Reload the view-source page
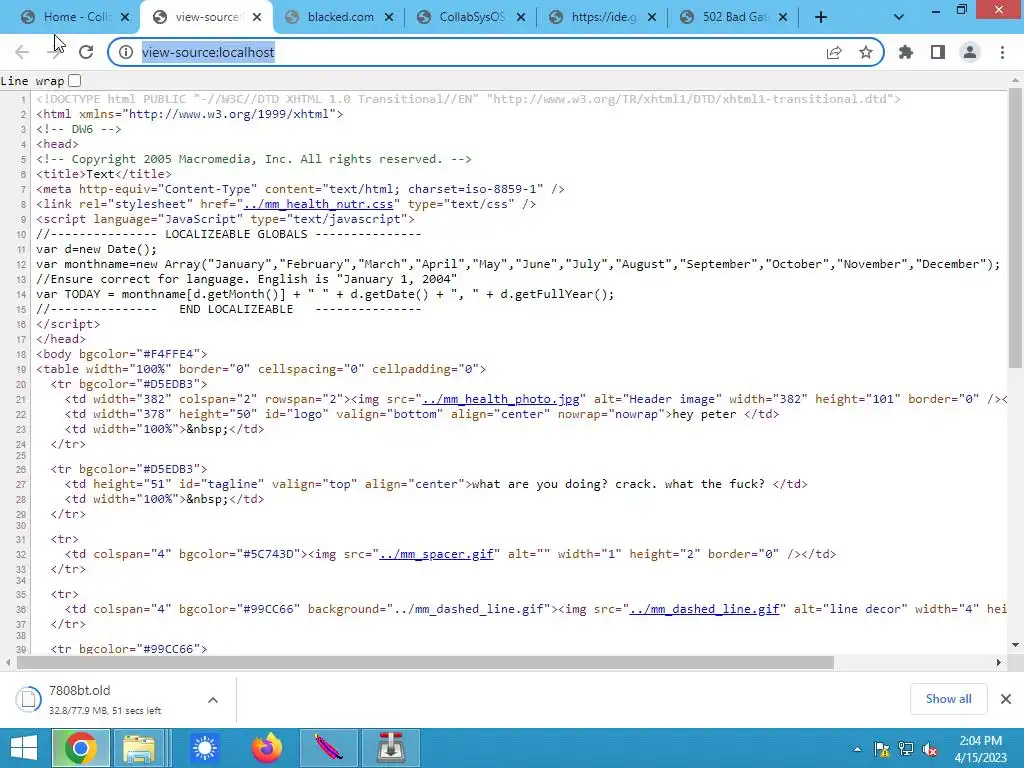This screenshot has width=1024, height=768. 86,52
